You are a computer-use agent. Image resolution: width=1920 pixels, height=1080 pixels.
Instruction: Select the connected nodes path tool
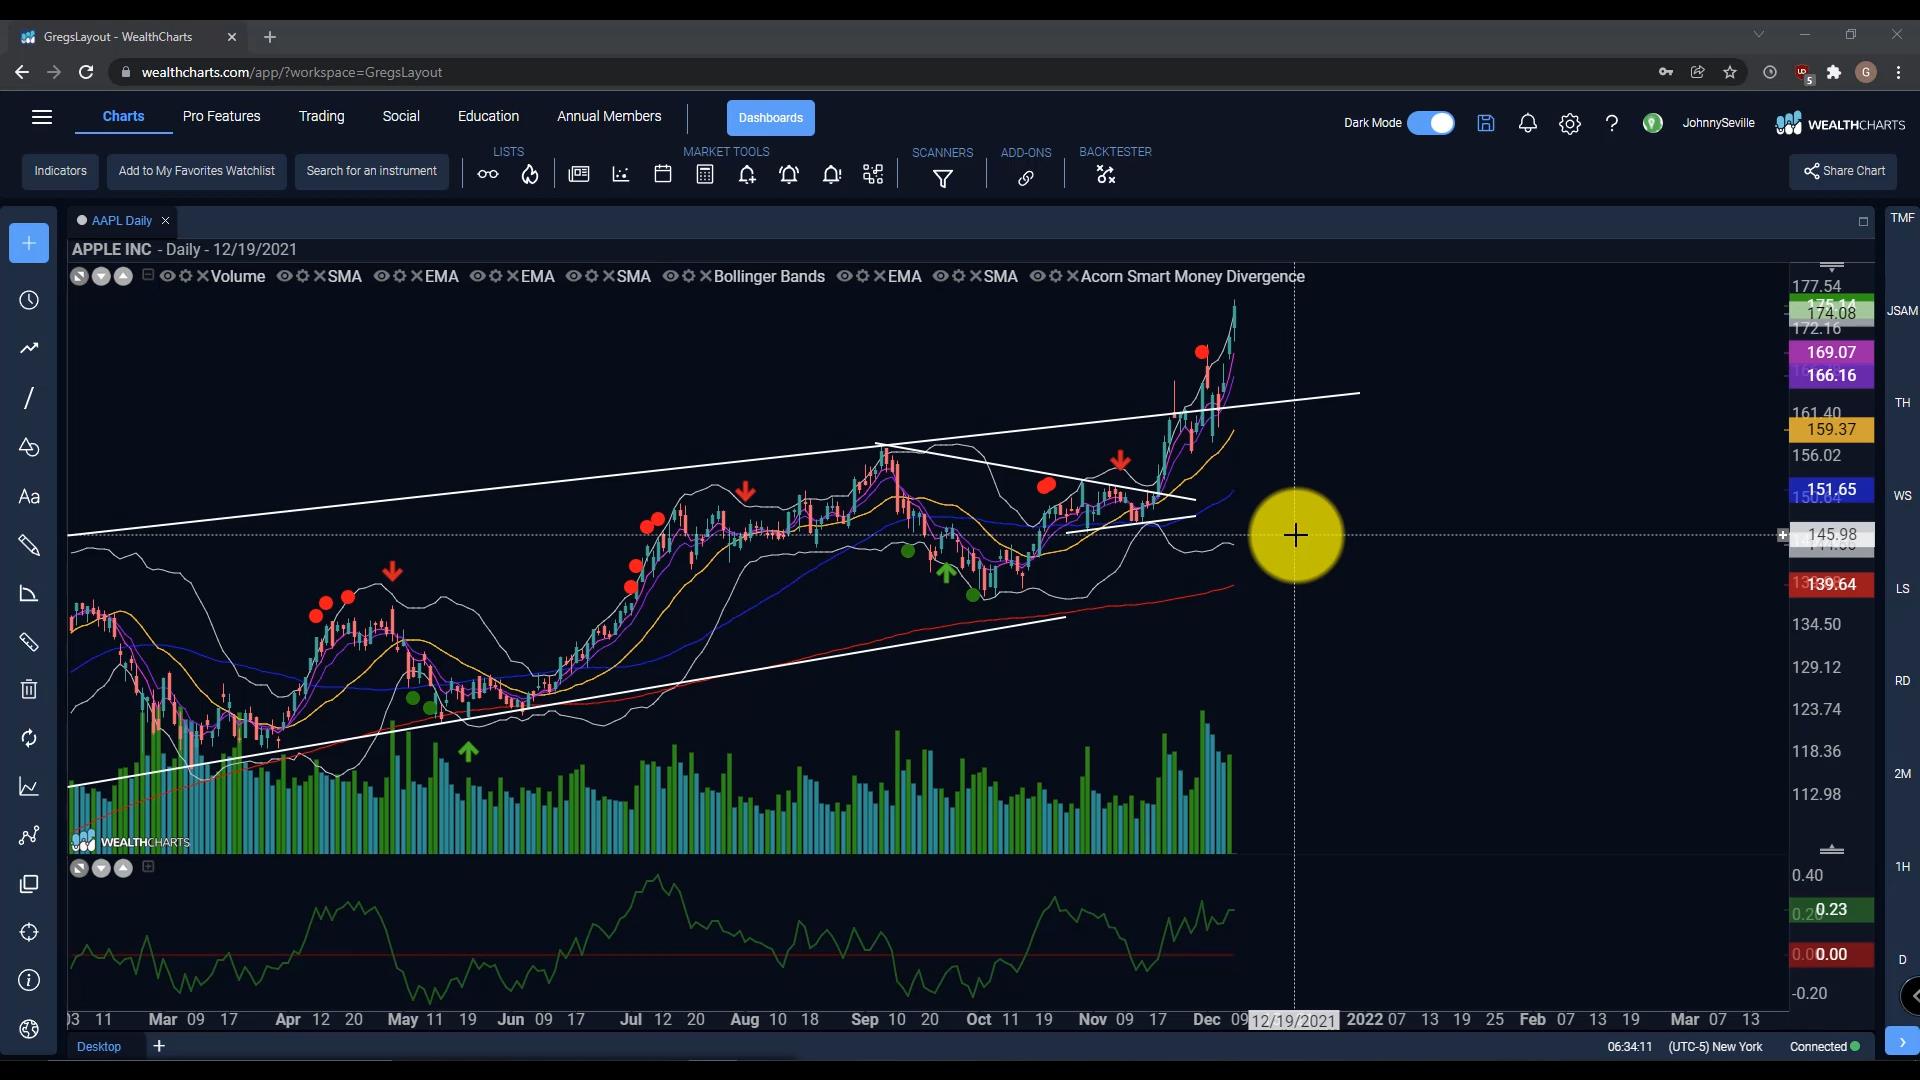[29, 835]
